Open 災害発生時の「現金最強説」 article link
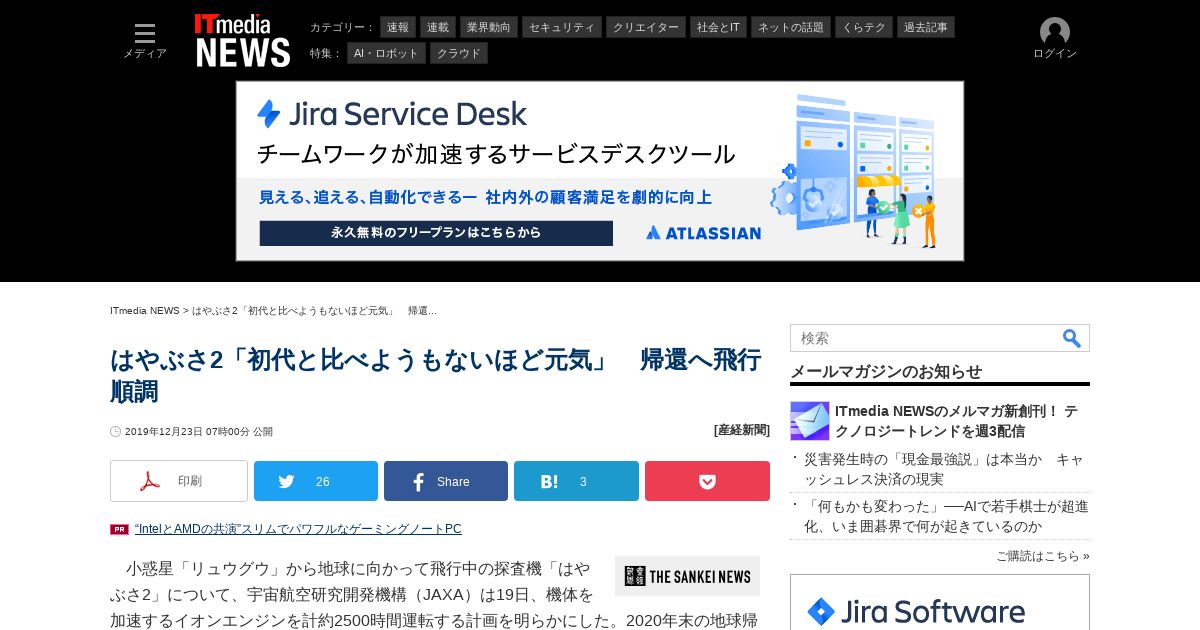Screen dimensions: 1200x630 point(943,469)
